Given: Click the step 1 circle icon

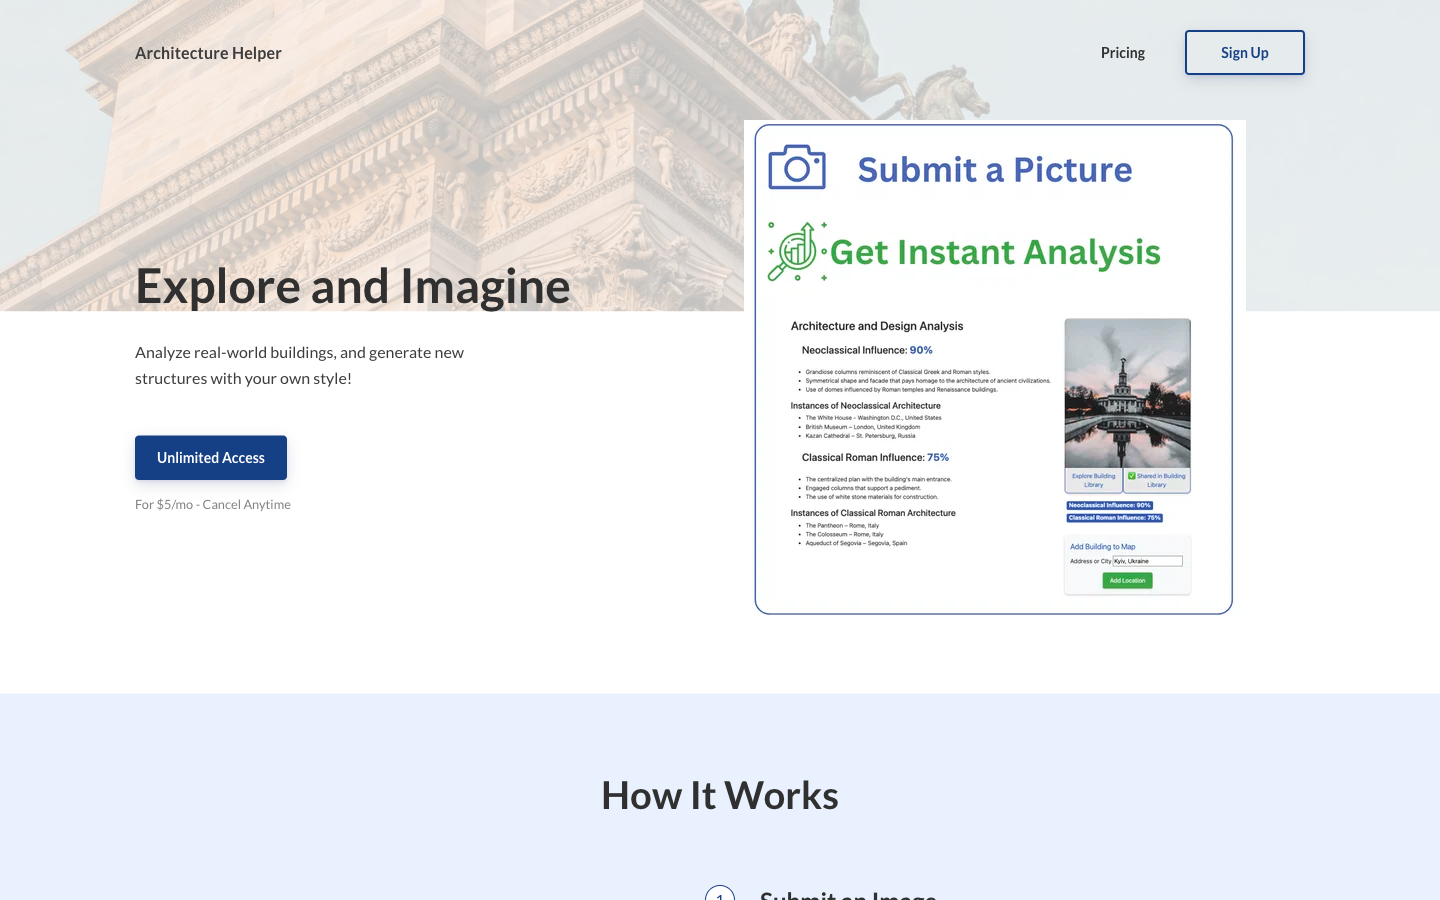Looking at the screenshot, I should click(x=720, y=893).
